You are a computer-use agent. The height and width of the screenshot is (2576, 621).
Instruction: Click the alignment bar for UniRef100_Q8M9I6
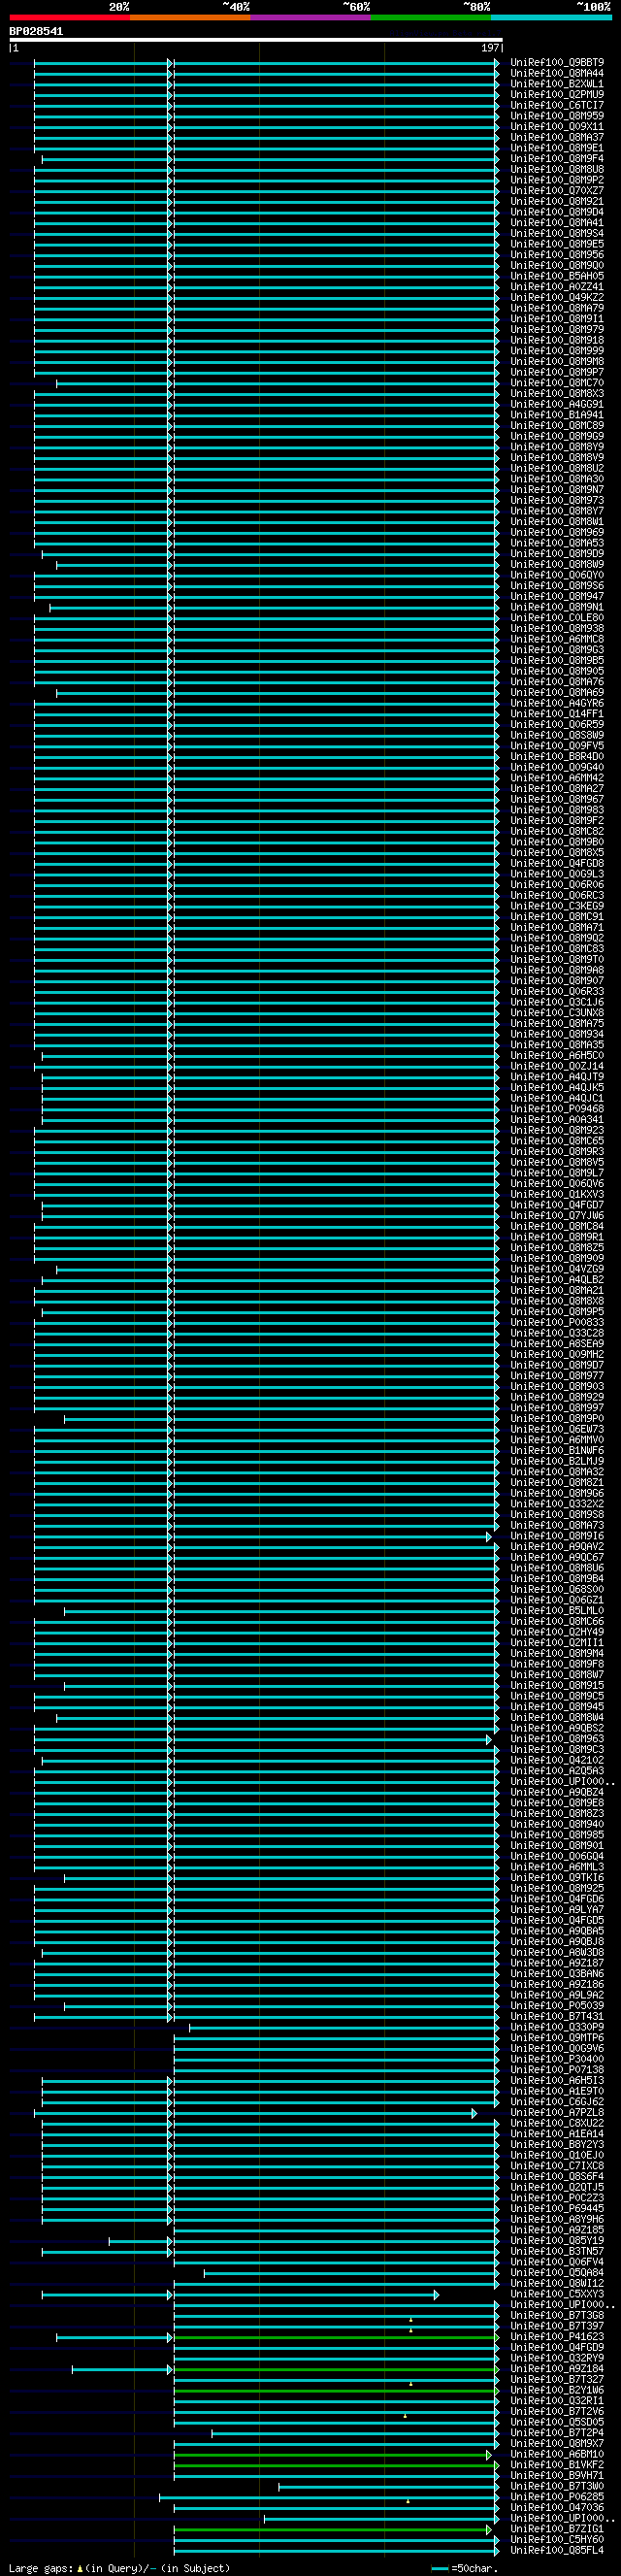coord(264,1537)
